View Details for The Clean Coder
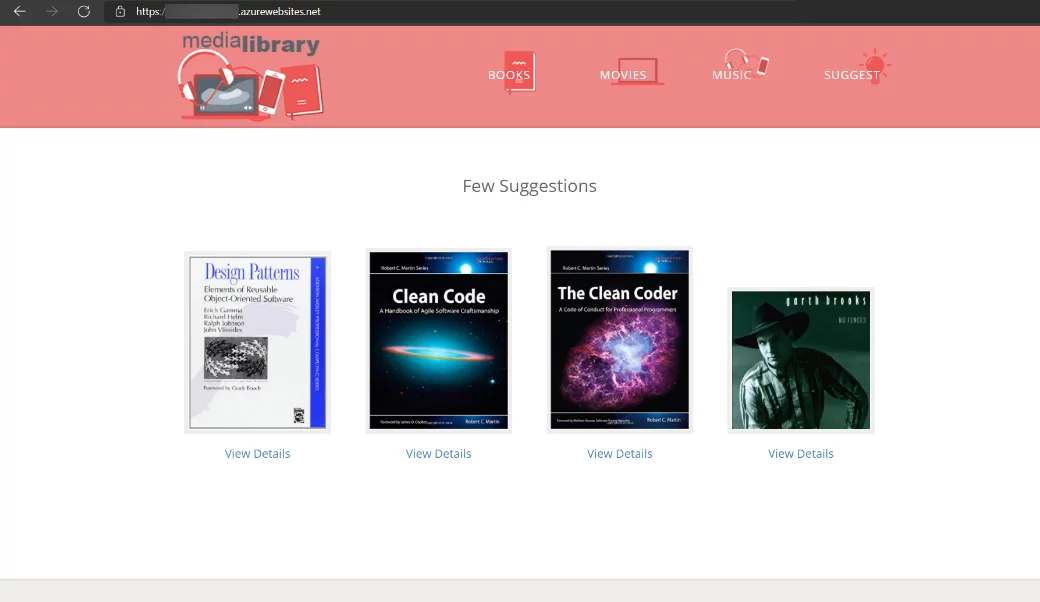Image resolution: width=1040 pixels, height=602 pixels. coord(619,453)
